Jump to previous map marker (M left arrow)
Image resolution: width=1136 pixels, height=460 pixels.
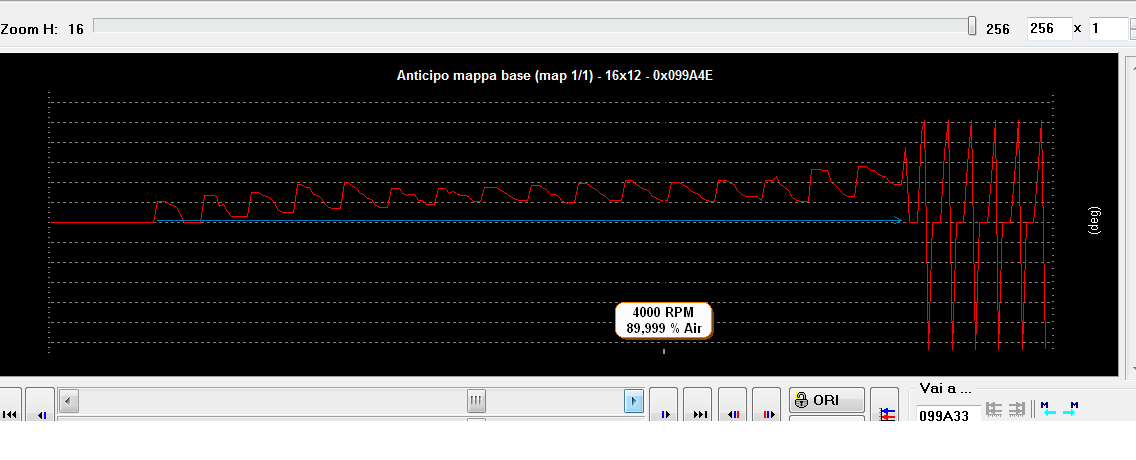coord(1047,409)
